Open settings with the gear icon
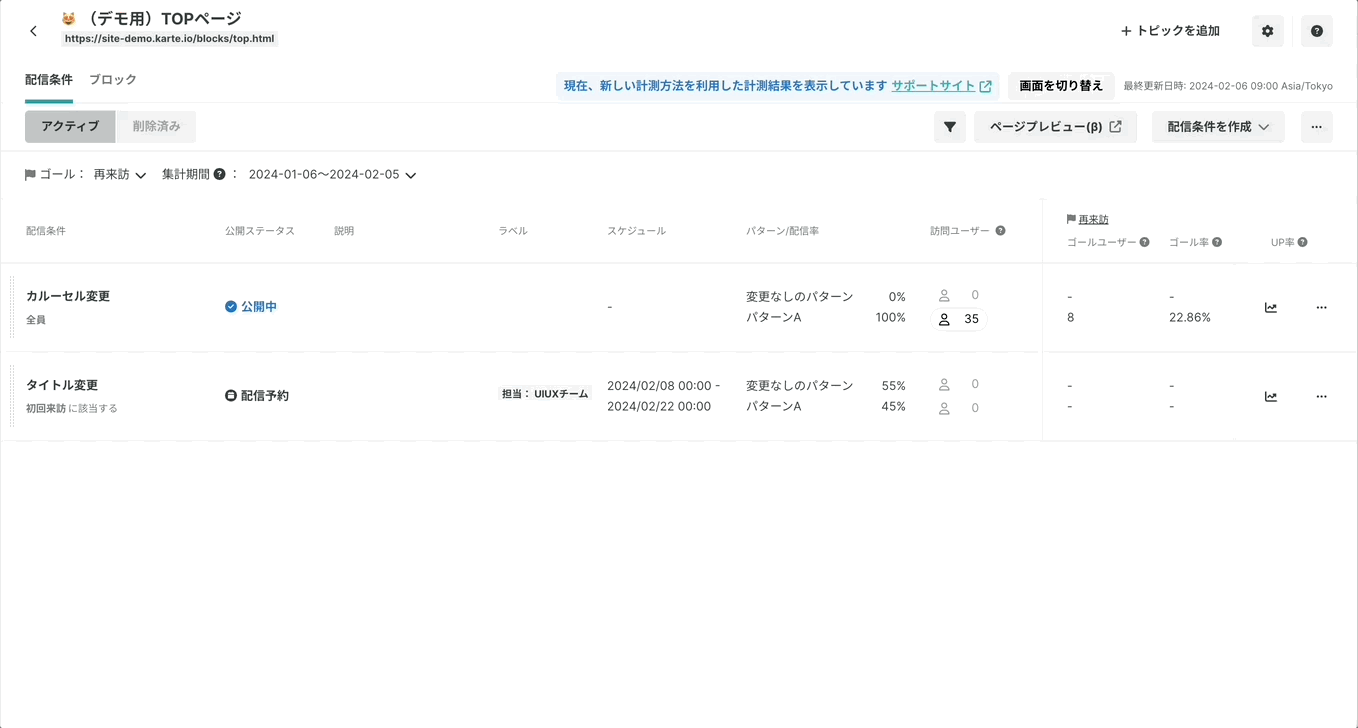 coord(1267,31)
